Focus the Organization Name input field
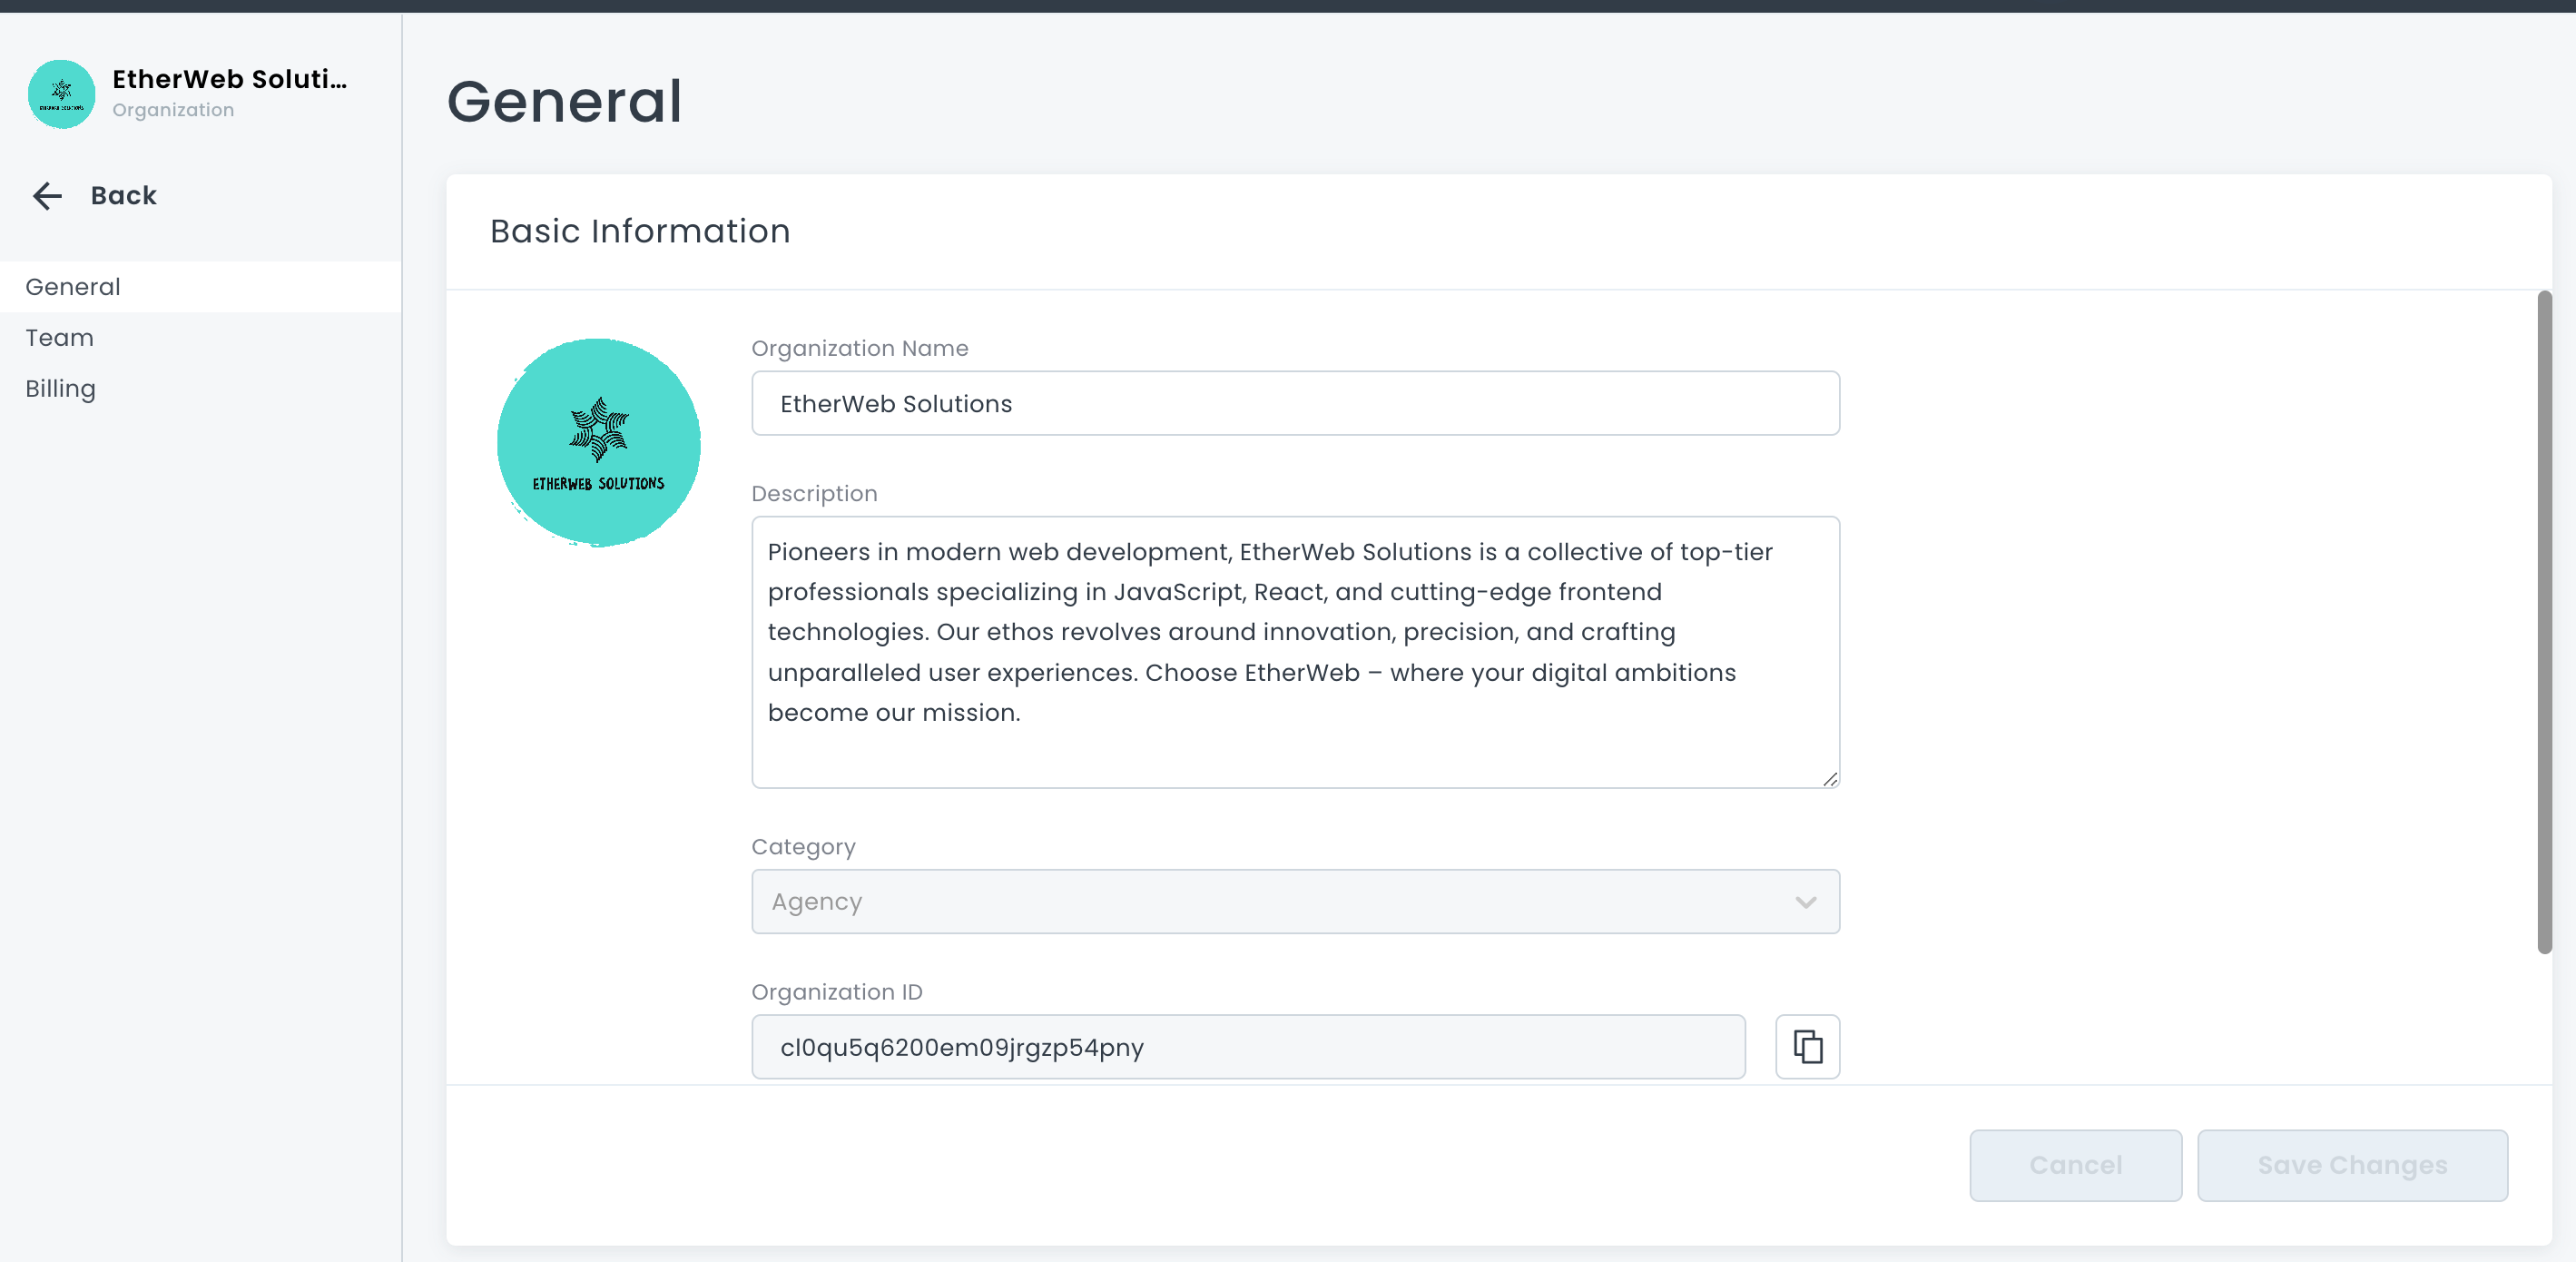 pos(1294,403)
